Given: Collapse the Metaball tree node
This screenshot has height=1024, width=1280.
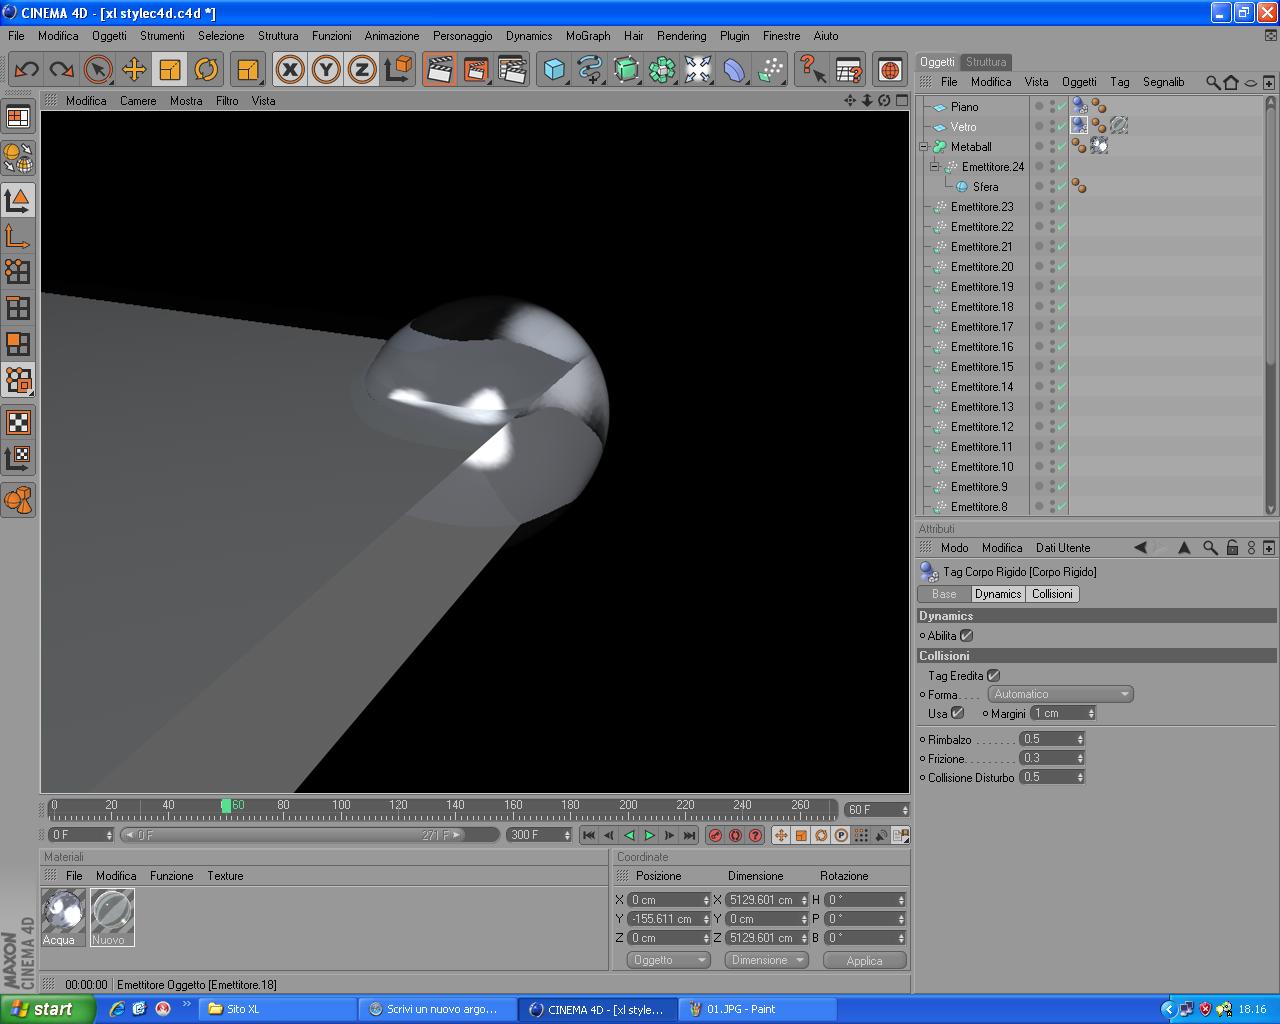Looking at the screenshot, I should click(x=924, y=146).
